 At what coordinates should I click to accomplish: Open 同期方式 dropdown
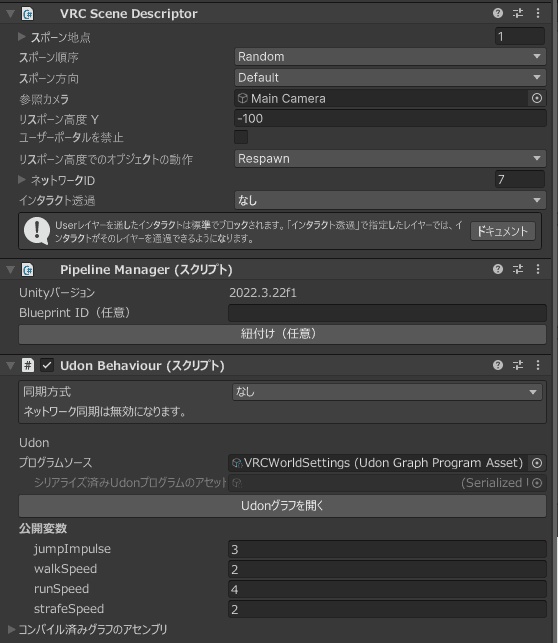point(387,392)
